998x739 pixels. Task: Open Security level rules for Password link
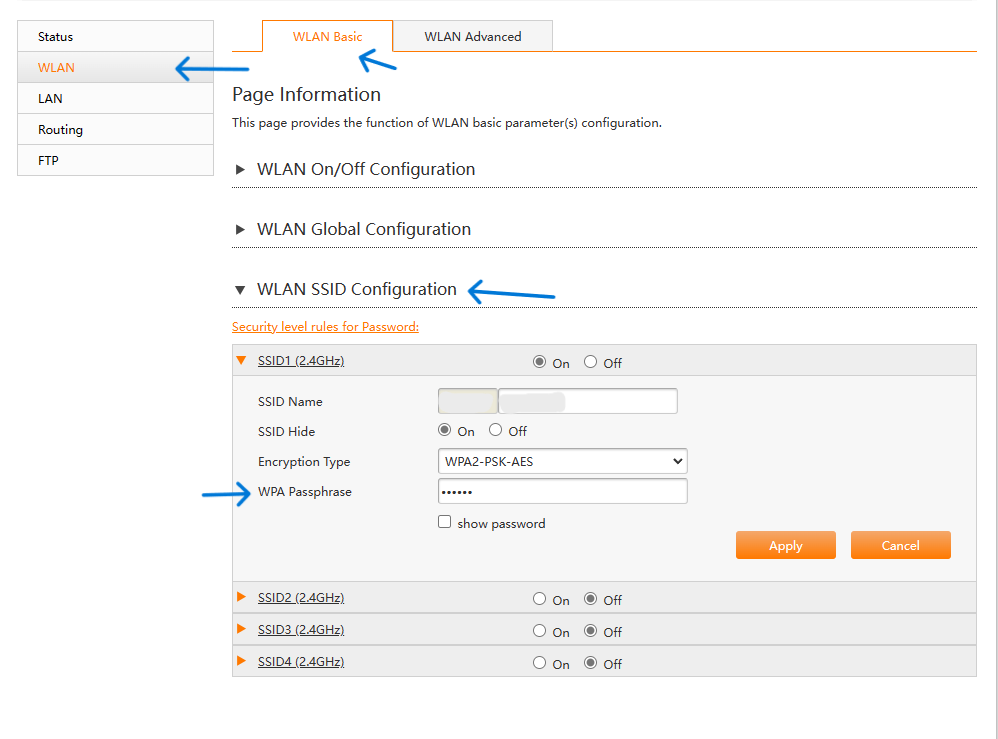point(325,327)
